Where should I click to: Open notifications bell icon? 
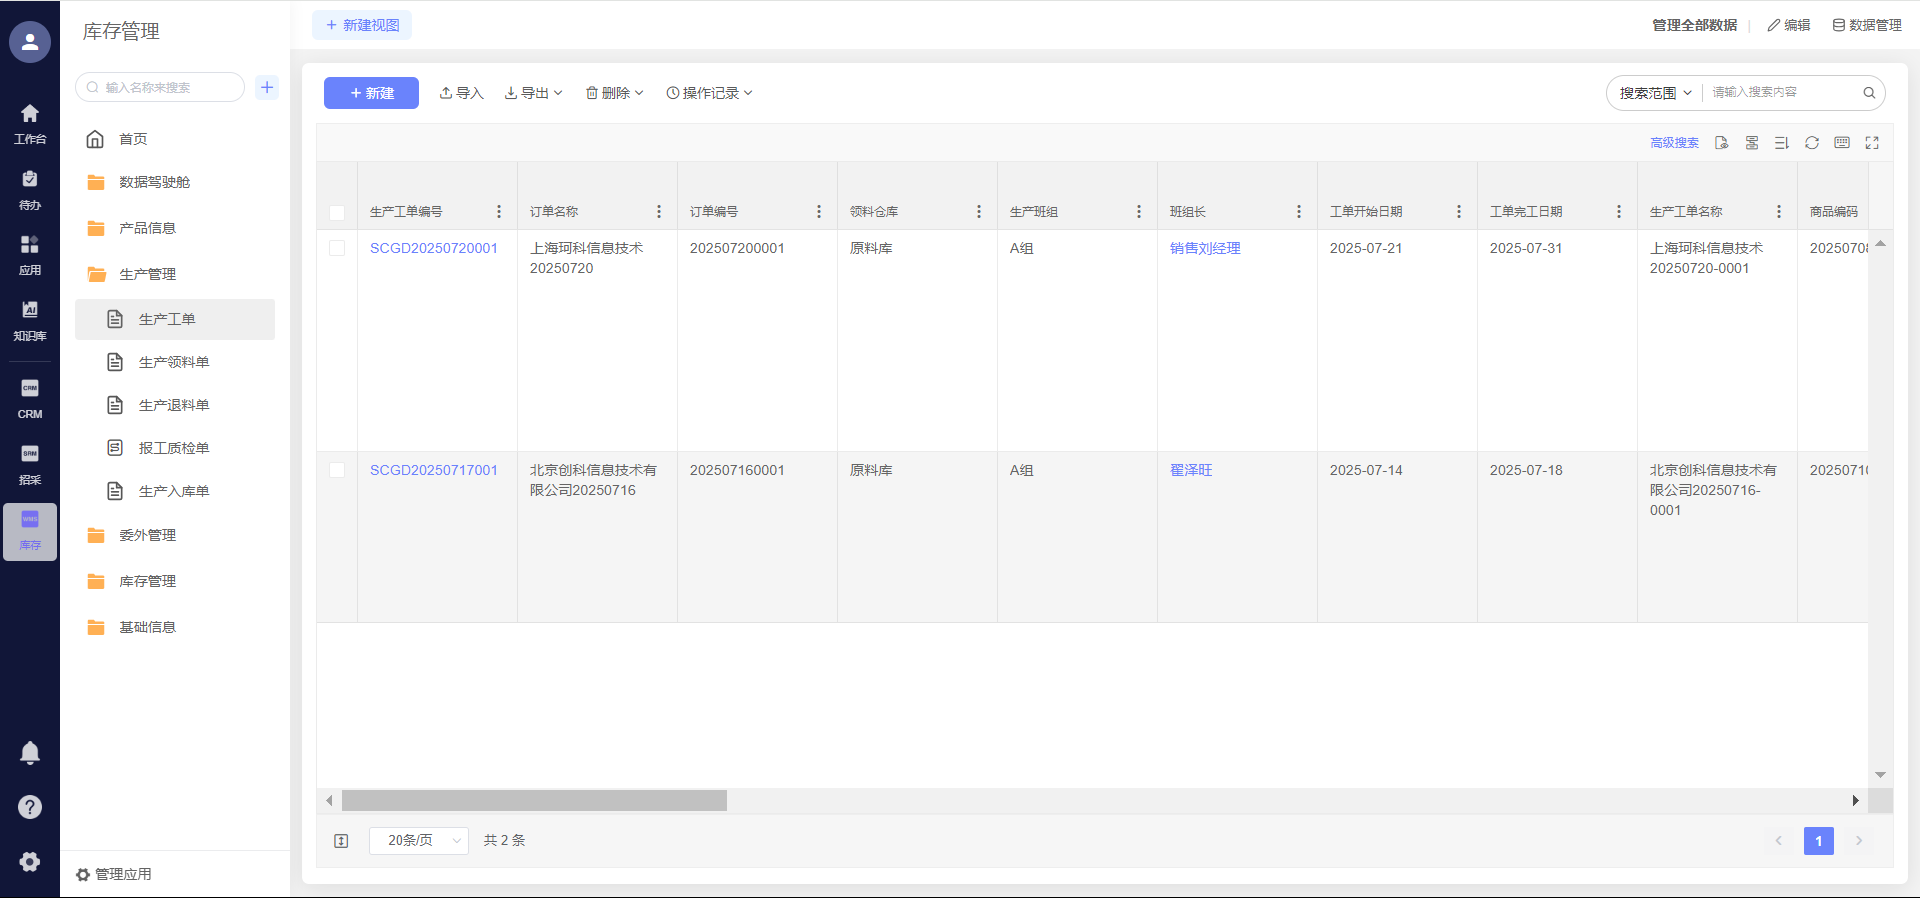30,753
